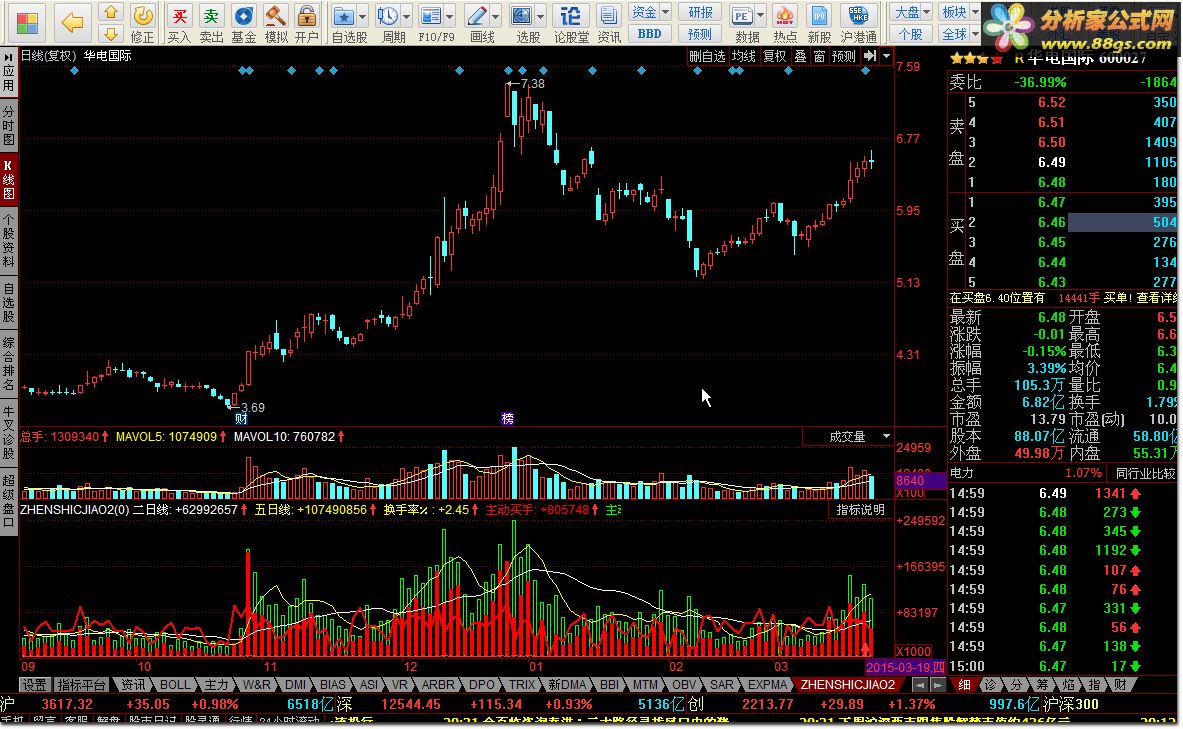Click the 删自选 button
The height and width of the screenshot is (729, 1183).
(707, 56)
